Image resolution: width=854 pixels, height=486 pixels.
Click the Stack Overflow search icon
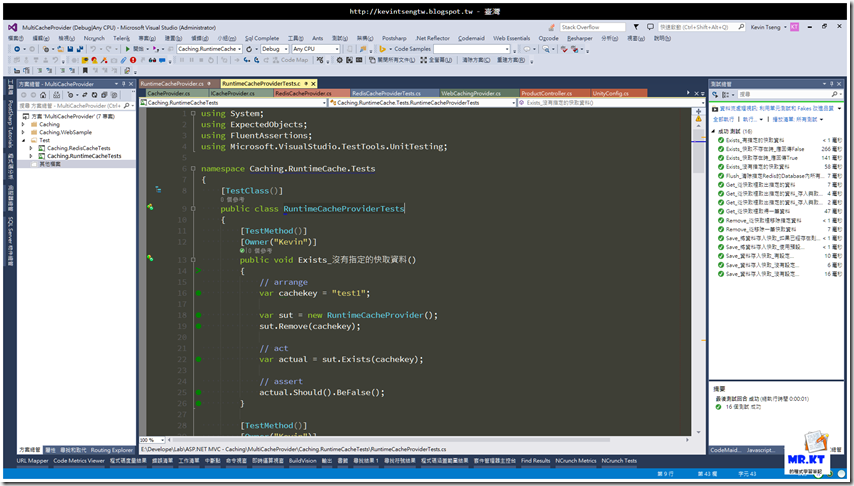[552, 27]
